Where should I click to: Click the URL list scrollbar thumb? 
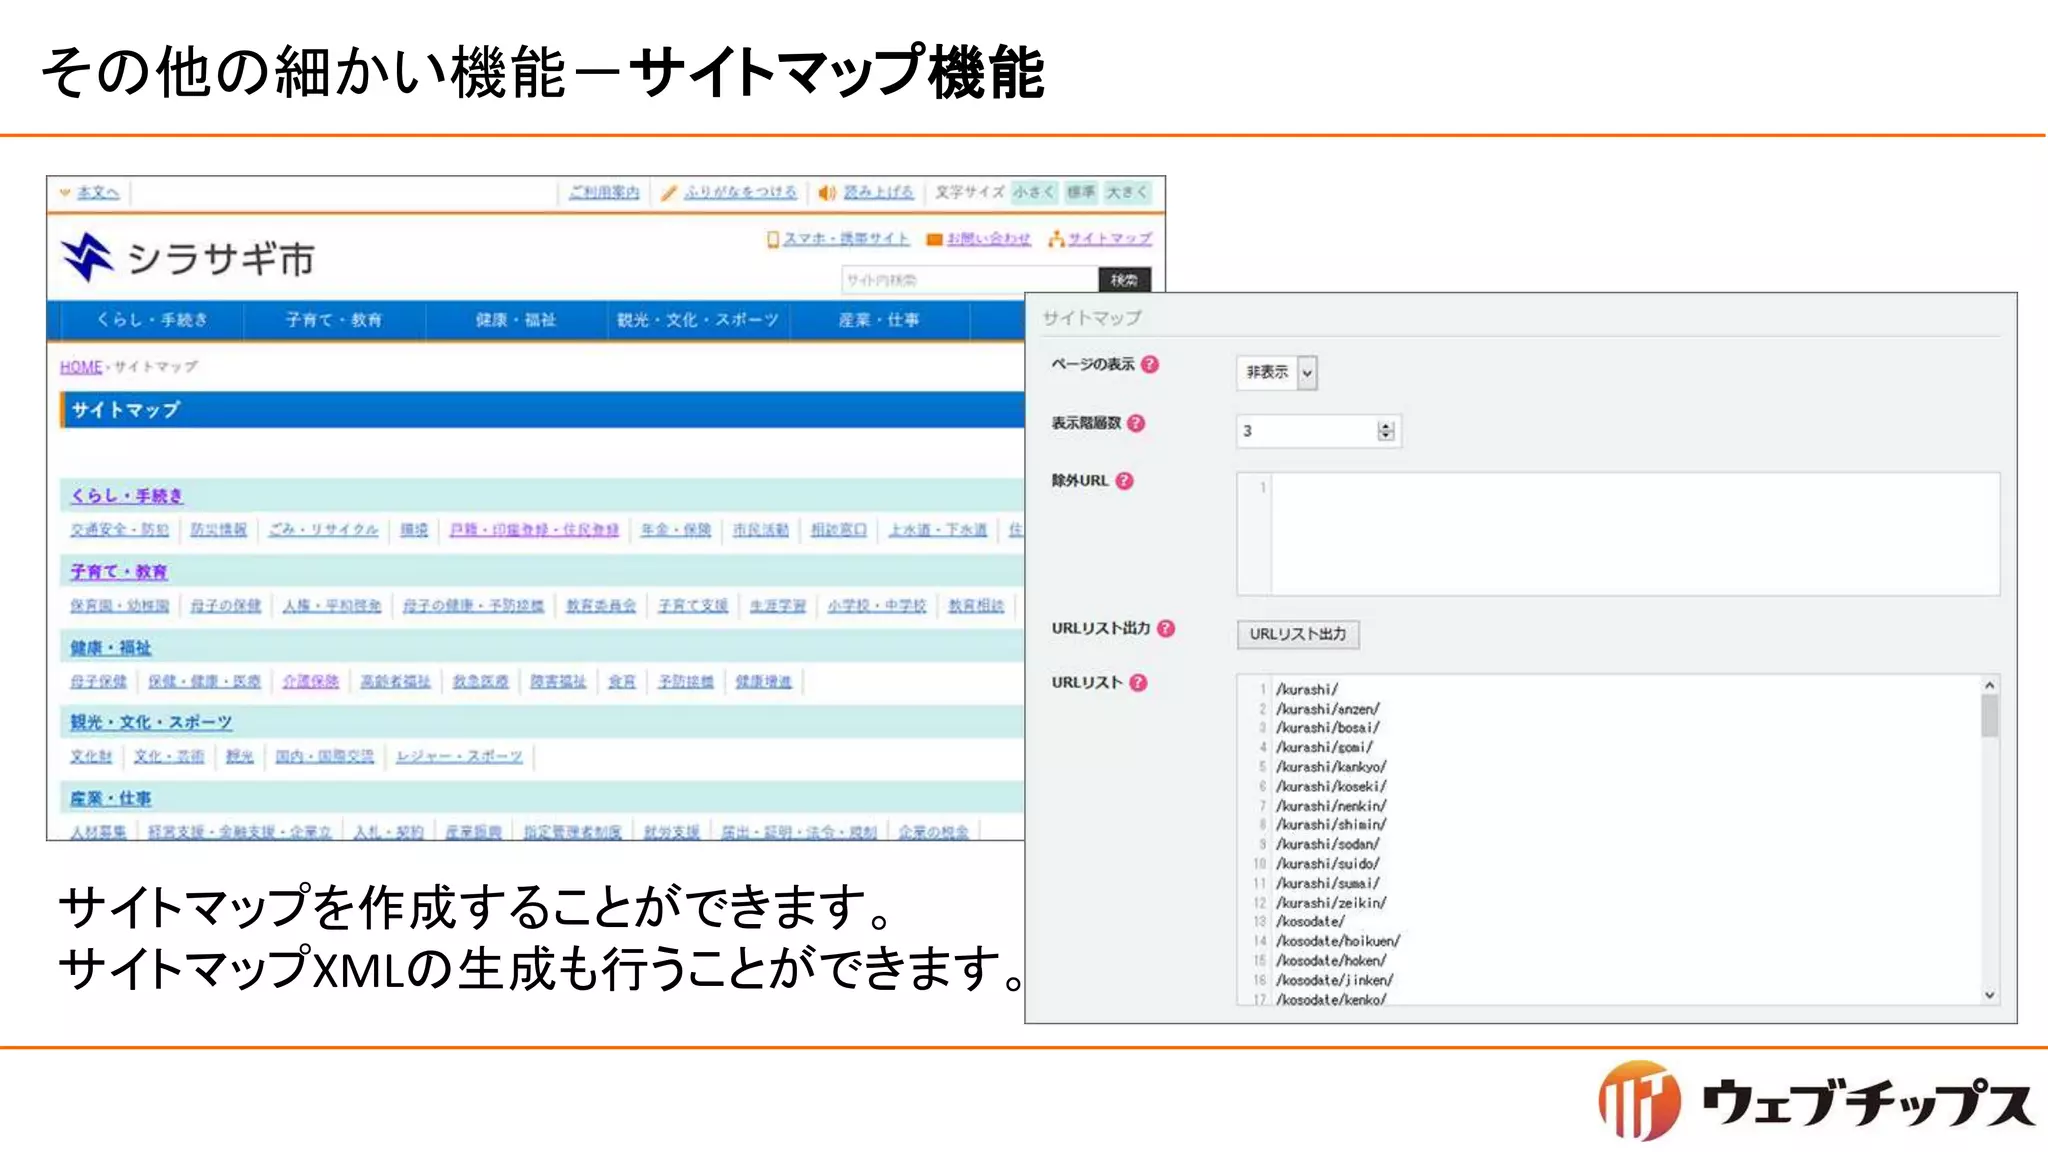[1990, 716]
